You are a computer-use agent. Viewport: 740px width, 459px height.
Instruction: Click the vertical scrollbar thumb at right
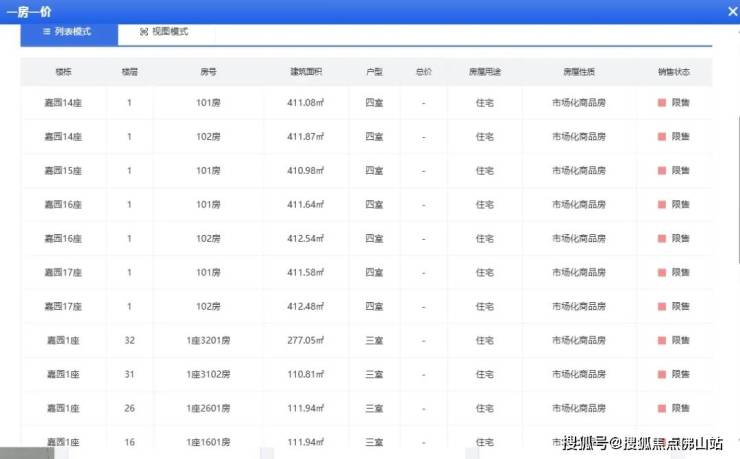738,189
